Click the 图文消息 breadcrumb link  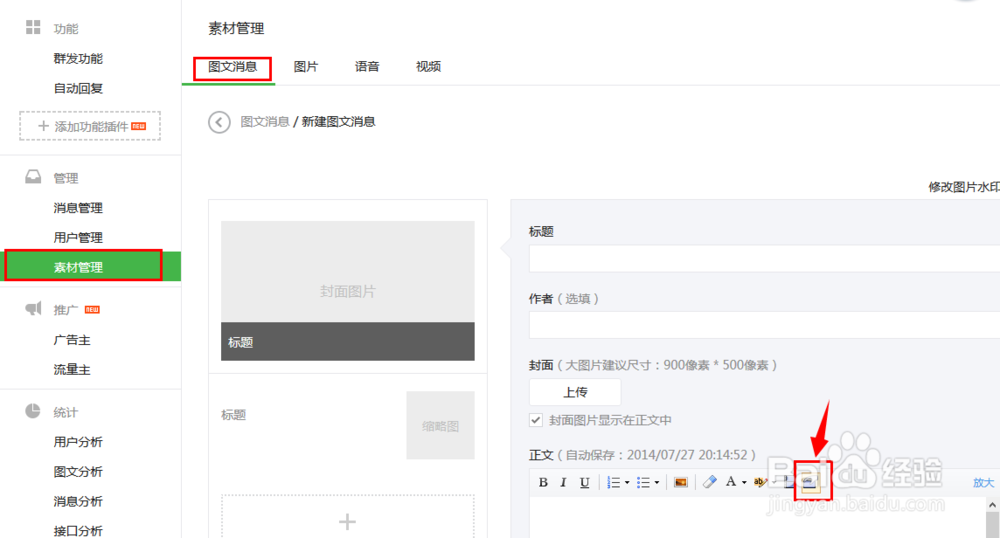click(265, 122)
